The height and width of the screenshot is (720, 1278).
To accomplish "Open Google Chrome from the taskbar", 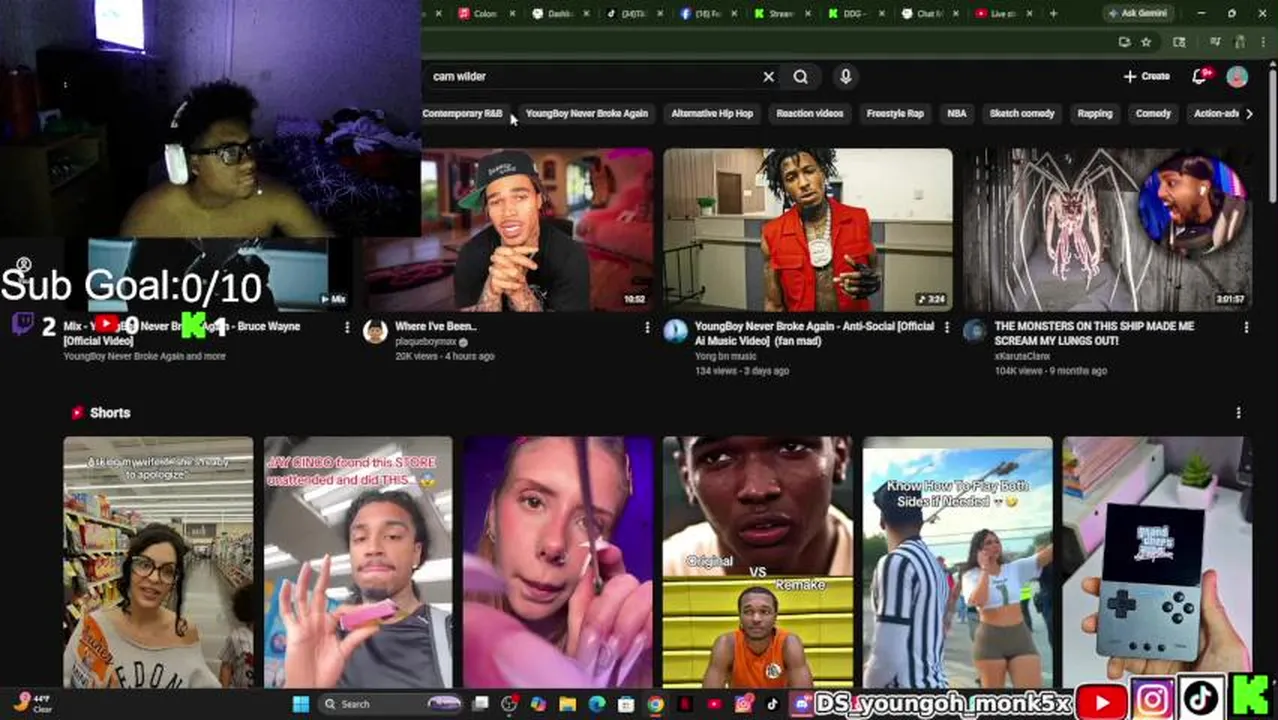I will tap(655, 704).
